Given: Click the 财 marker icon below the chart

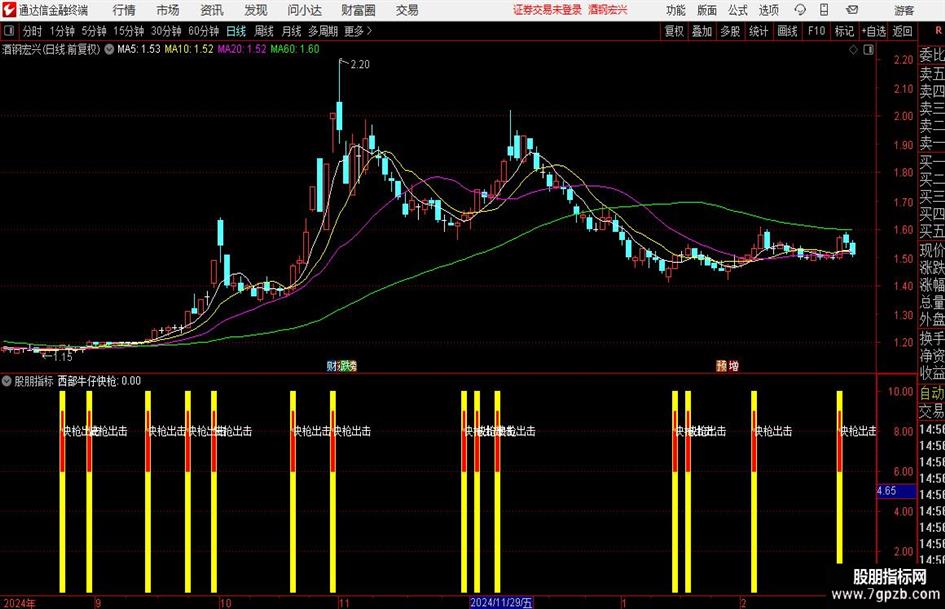Looking at the screenshot, I should pyautogui.click(x=331, y=365).
